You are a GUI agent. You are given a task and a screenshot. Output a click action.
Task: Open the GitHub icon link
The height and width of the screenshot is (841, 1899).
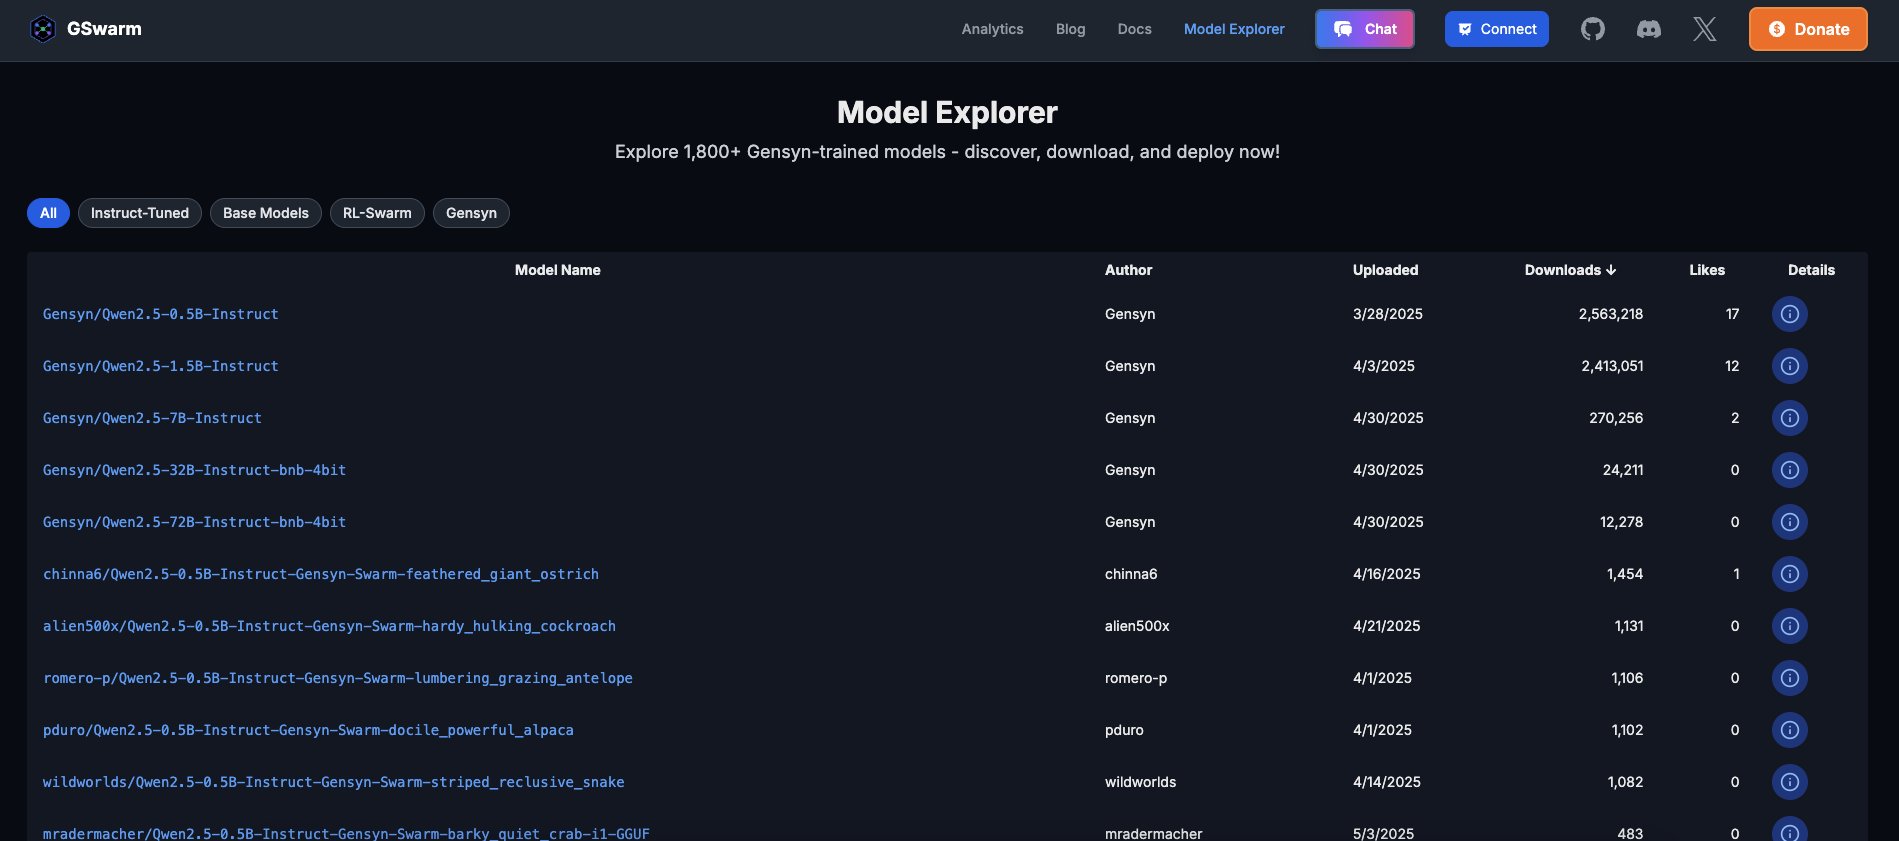coord(1593,29)
